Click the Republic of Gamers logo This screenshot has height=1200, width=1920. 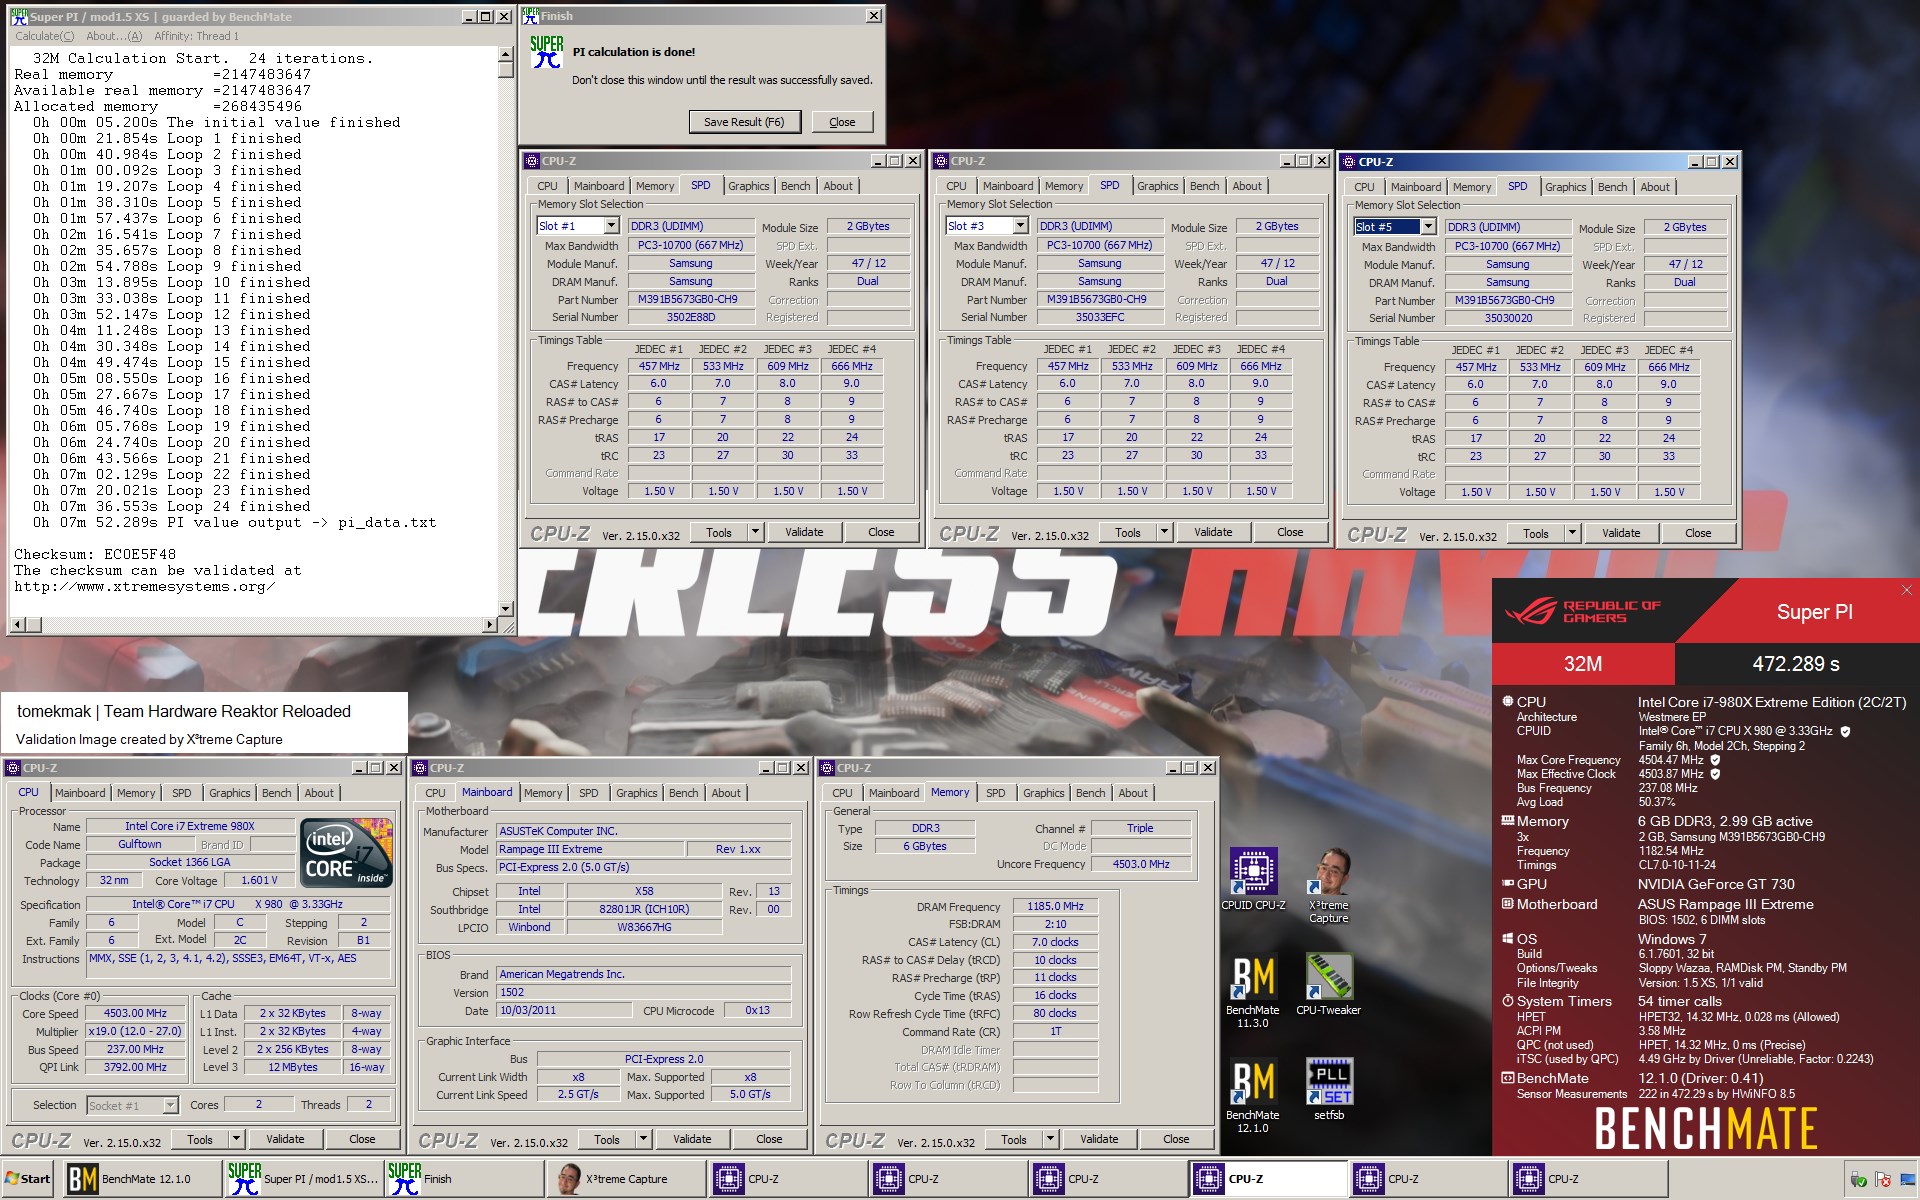point(1582,612)
